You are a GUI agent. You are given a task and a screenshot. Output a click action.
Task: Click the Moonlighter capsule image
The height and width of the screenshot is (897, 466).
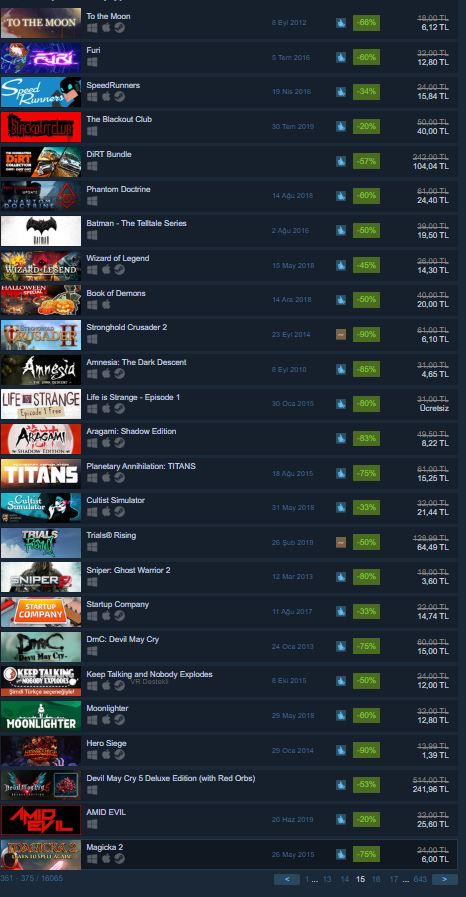(x=41, y=716)
